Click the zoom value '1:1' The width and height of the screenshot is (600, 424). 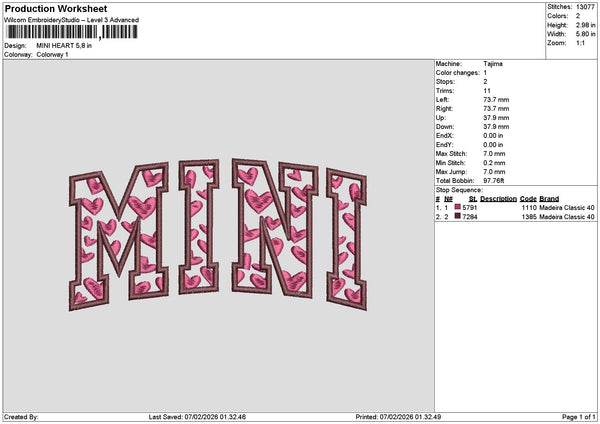click(580, 43)
